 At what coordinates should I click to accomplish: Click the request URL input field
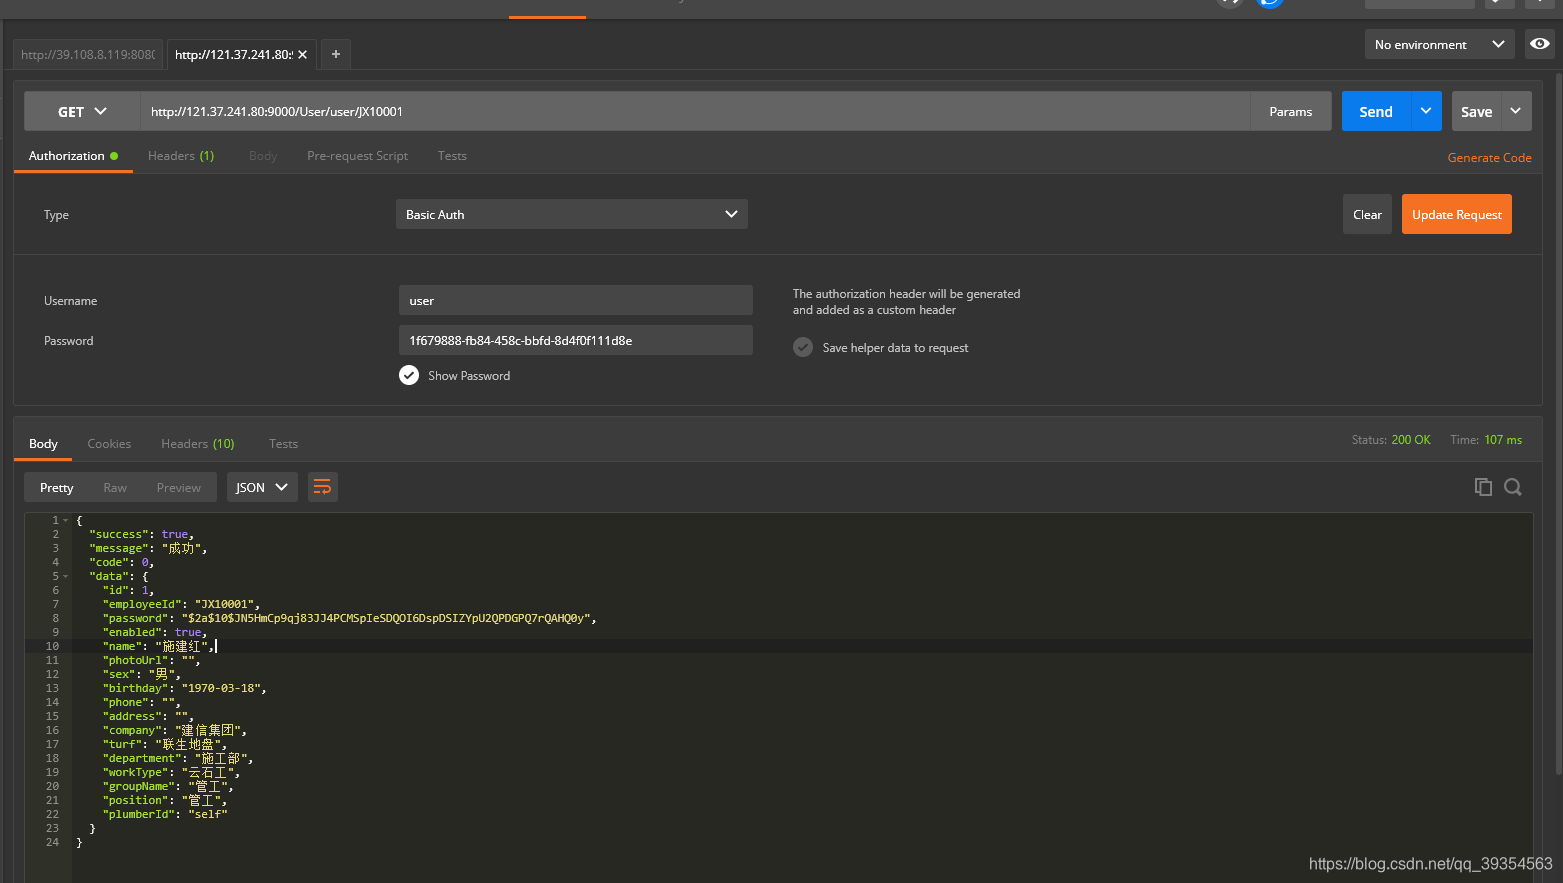click(695, 111)
